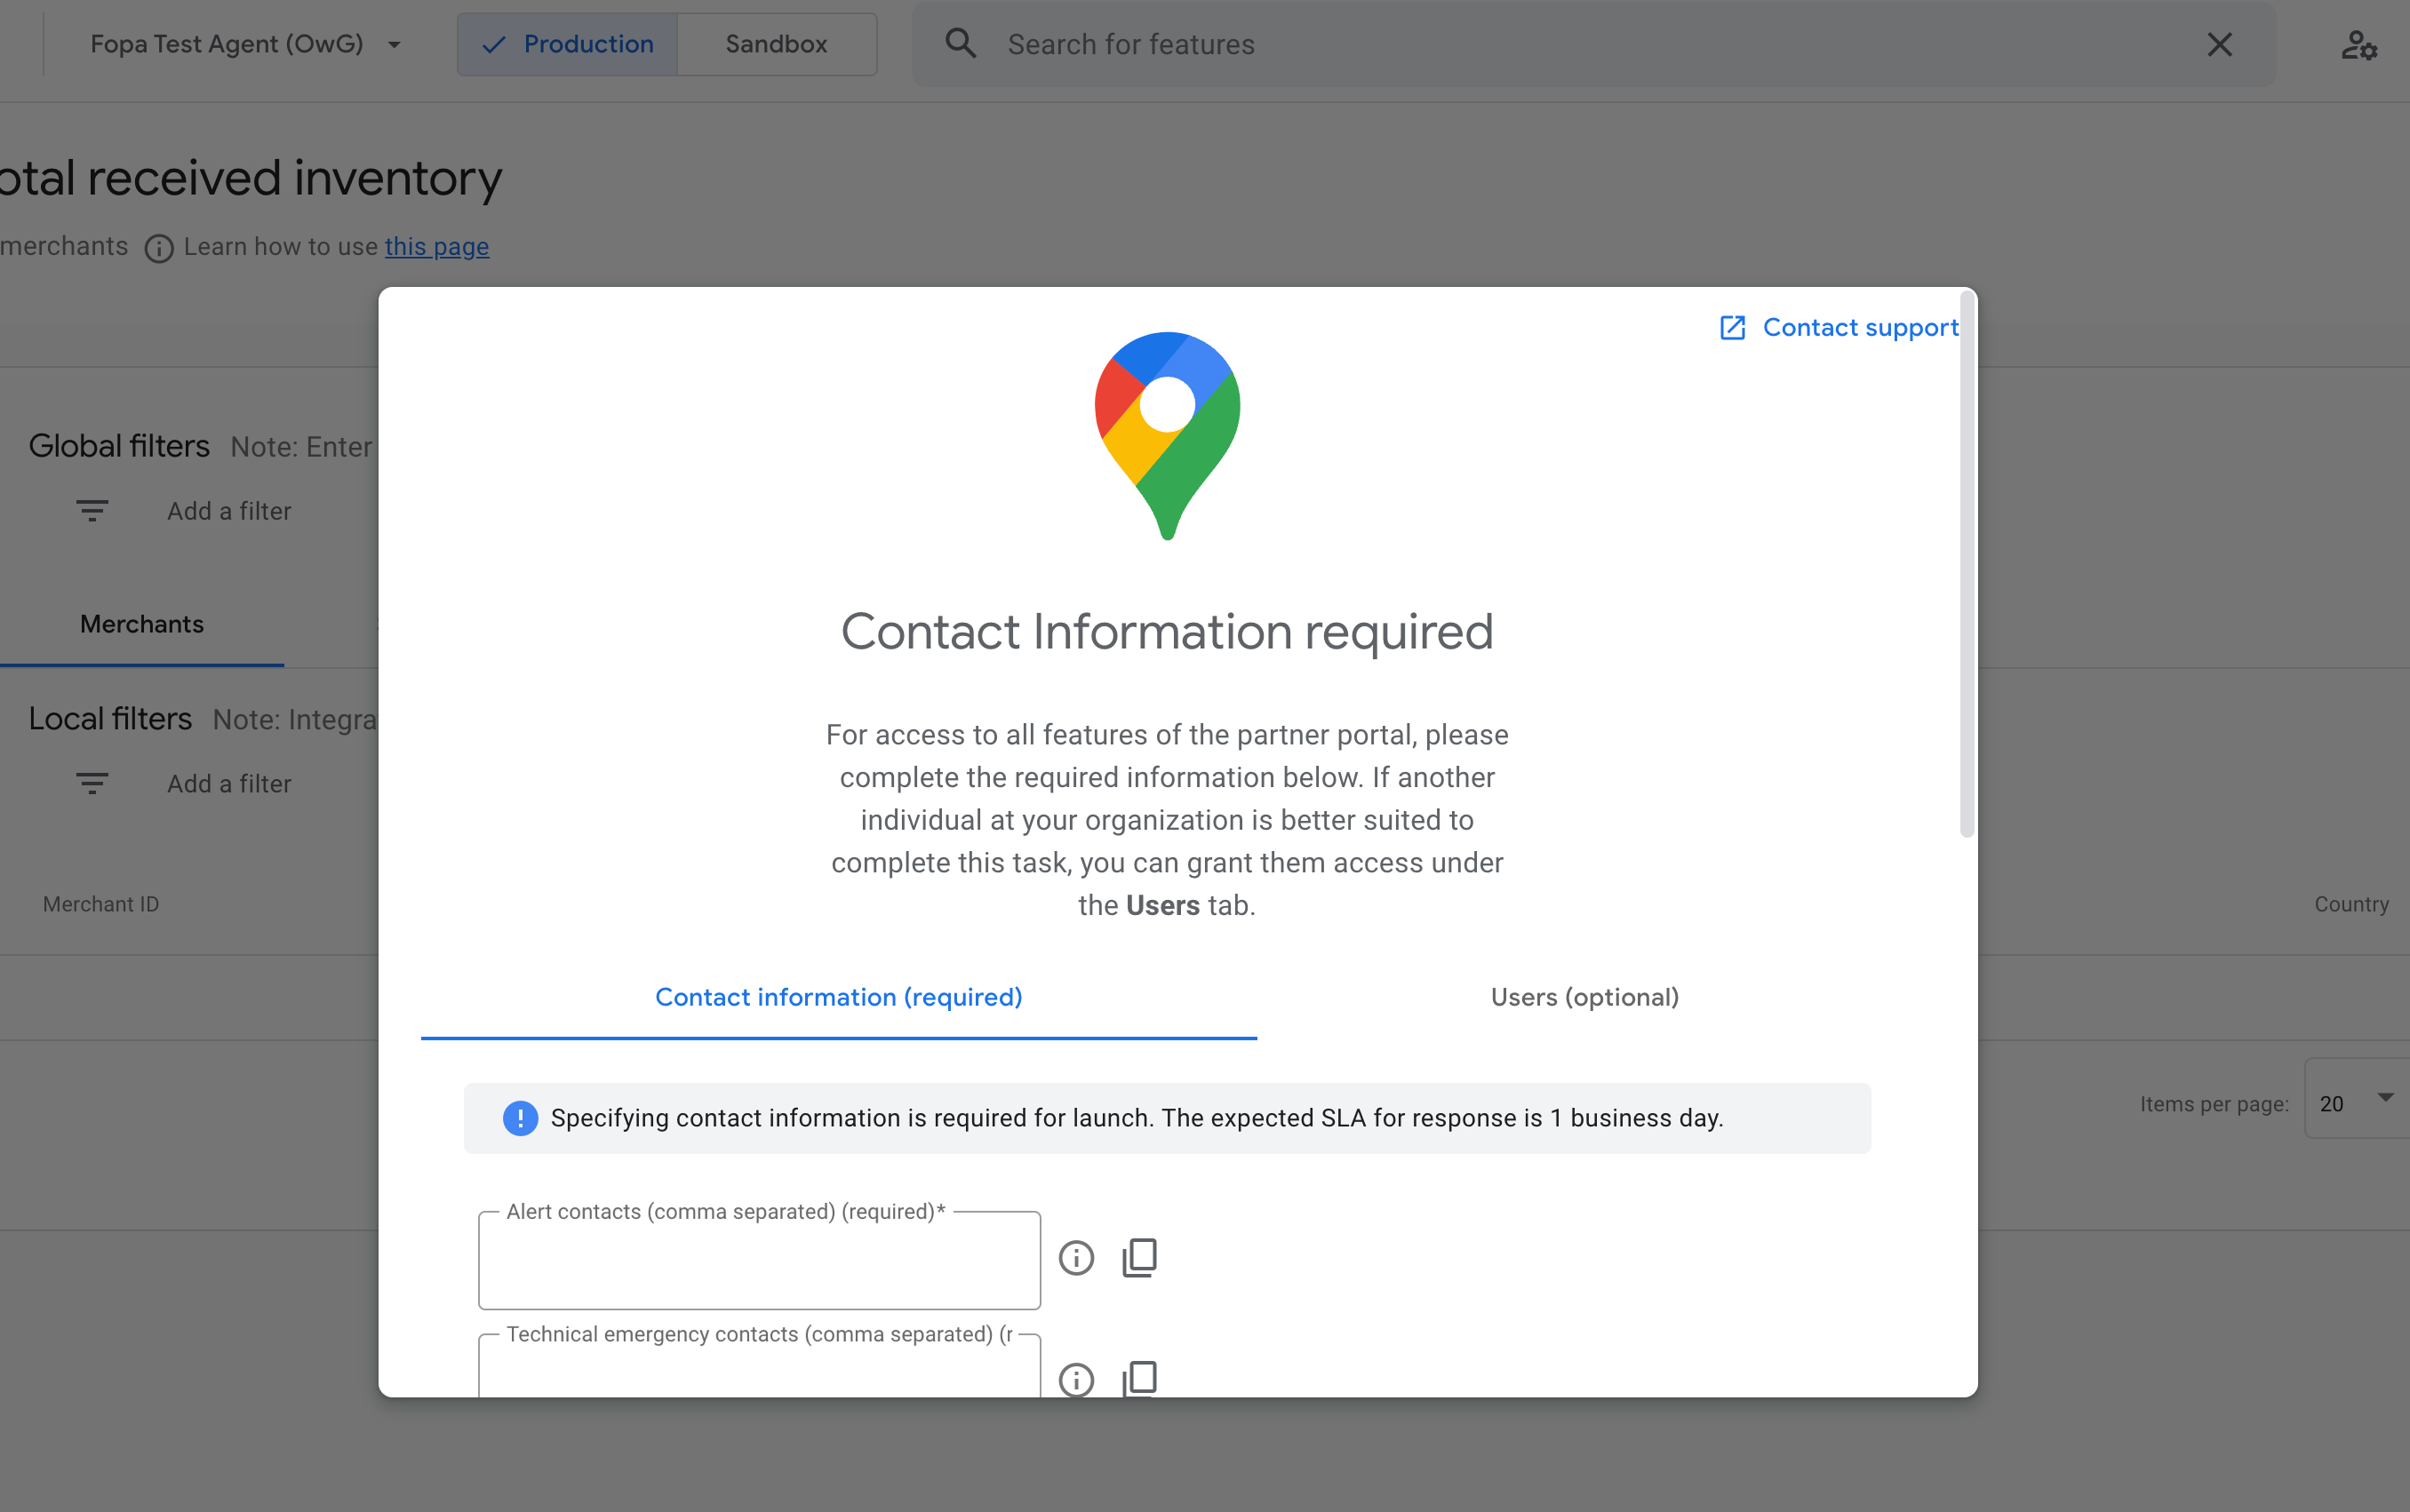Viewport: 2410px width, 1512px height.
Task: Switch to the Users optional tab
Action: point(1584,997)
